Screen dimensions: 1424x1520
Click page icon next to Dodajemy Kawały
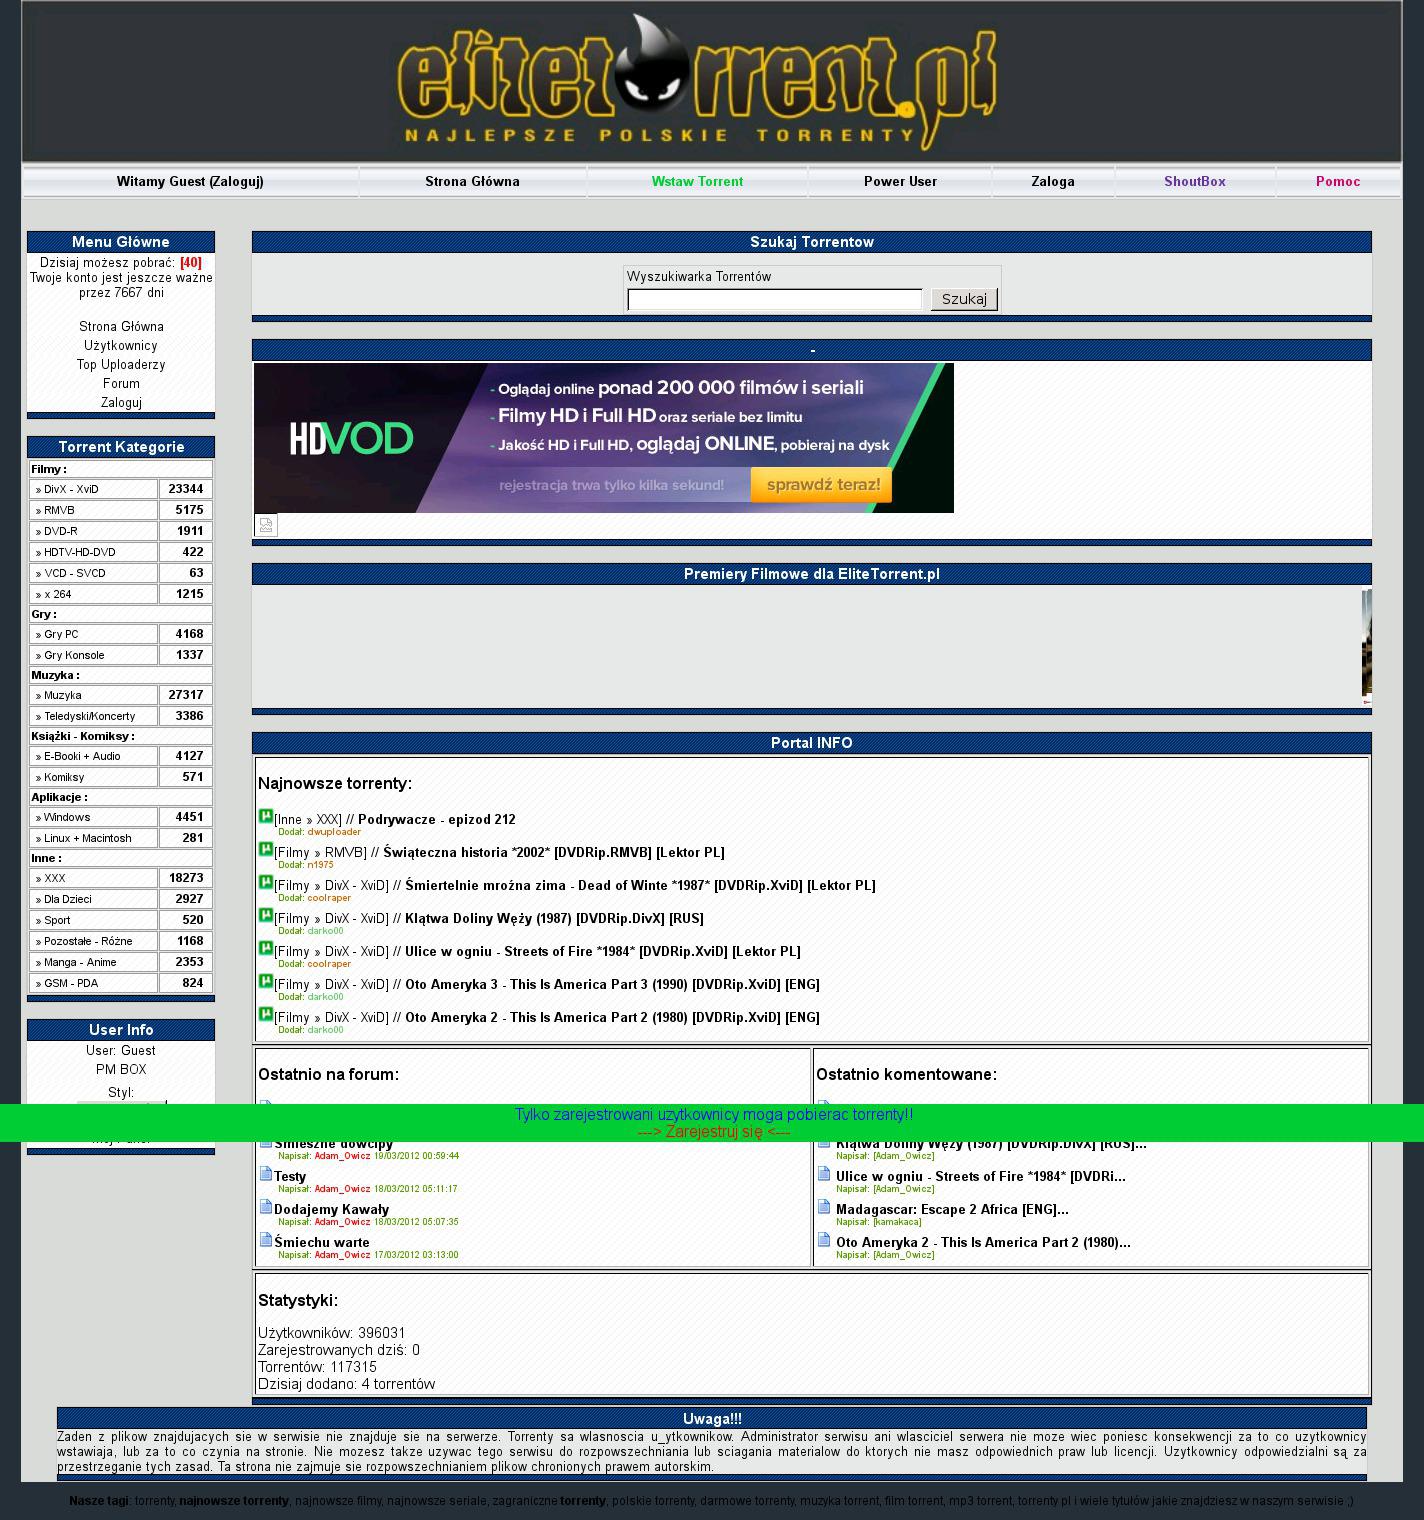click(266, 1207)
